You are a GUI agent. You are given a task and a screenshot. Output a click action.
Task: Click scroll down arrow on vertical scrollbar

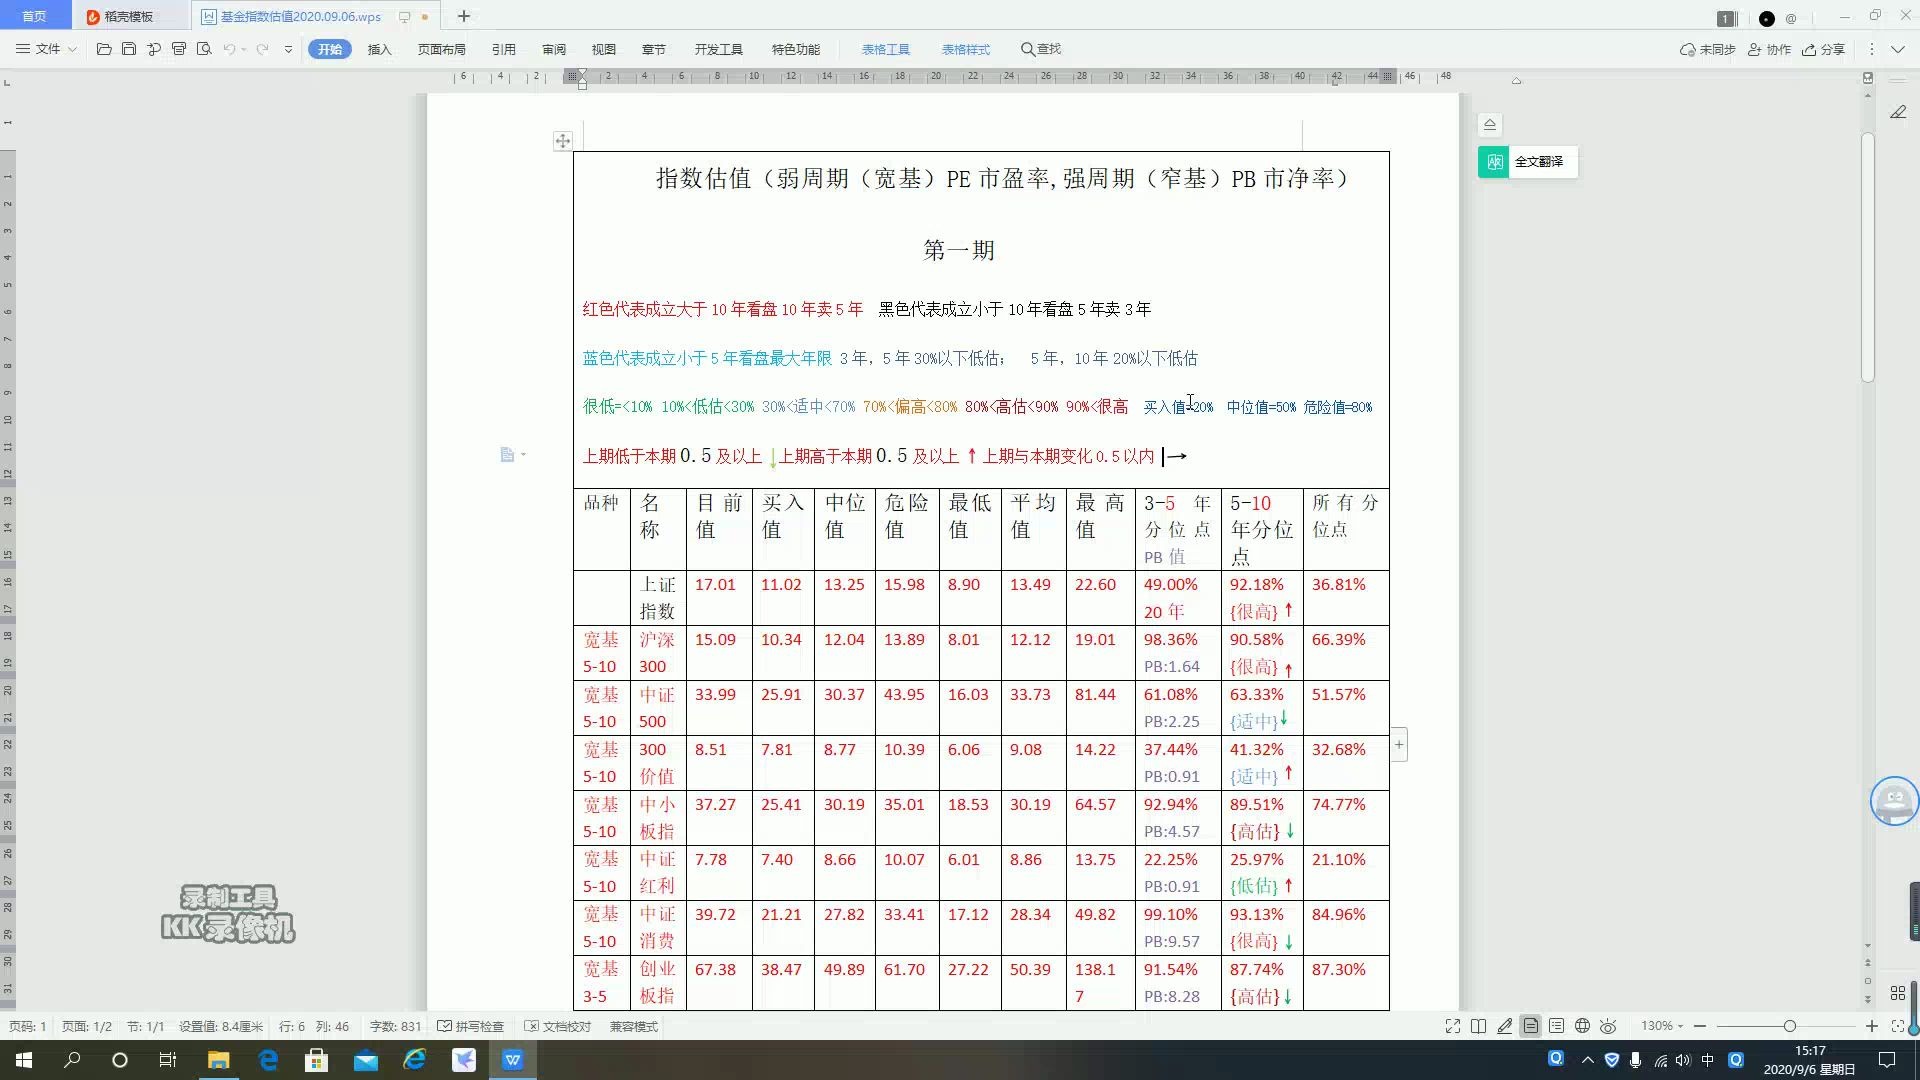[x=1867, y=946]
